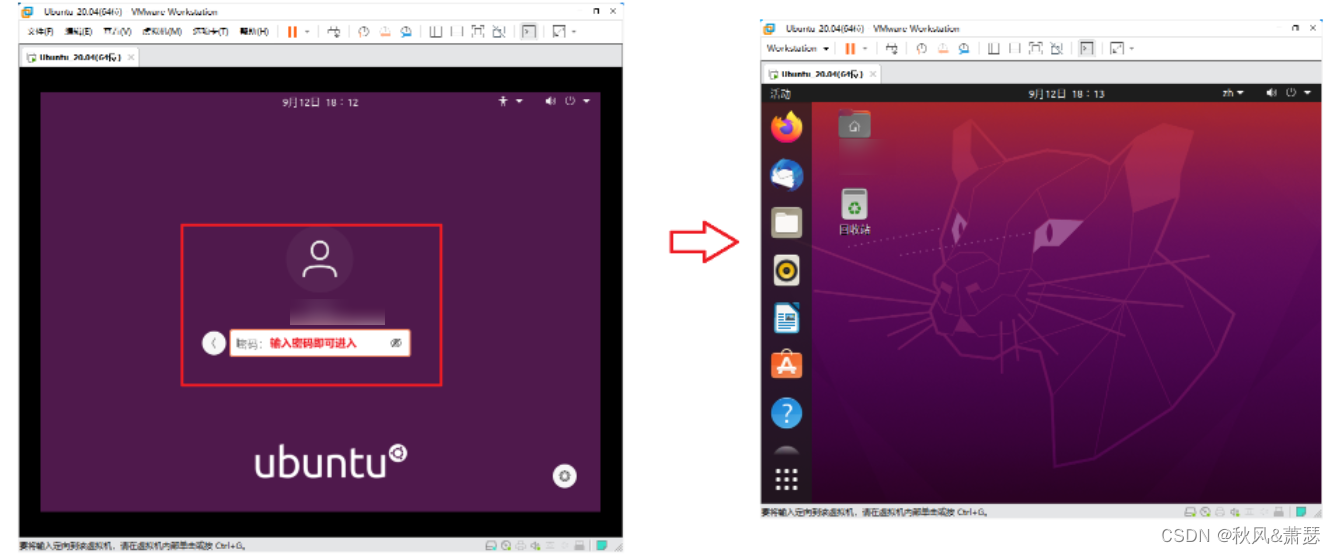Open Help from the Ubuntu dock
Viewport: 1335px width, 554px height.
[x=787, y=412]
